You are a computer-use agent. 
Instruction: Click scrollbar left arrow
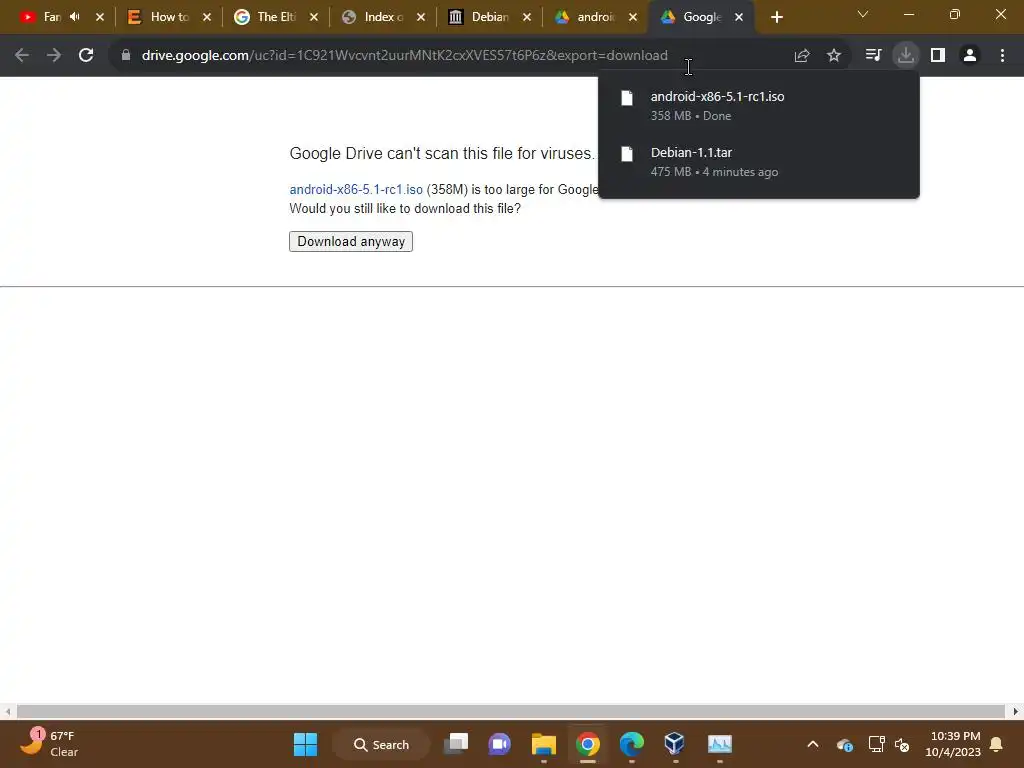point(7,711)
